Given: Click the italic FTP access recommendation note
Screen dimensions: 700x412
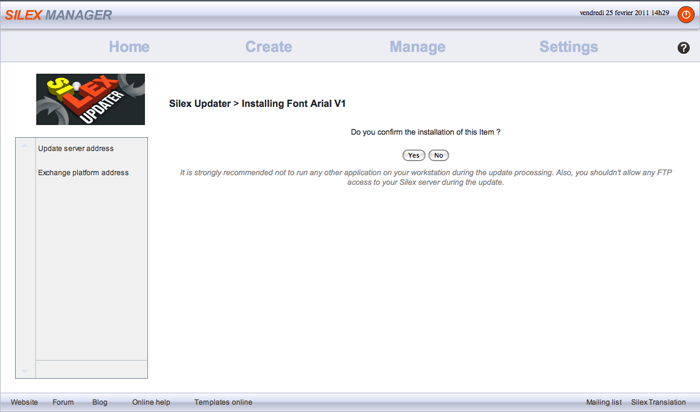Looking at the screenshot, I should pos(425,177).
